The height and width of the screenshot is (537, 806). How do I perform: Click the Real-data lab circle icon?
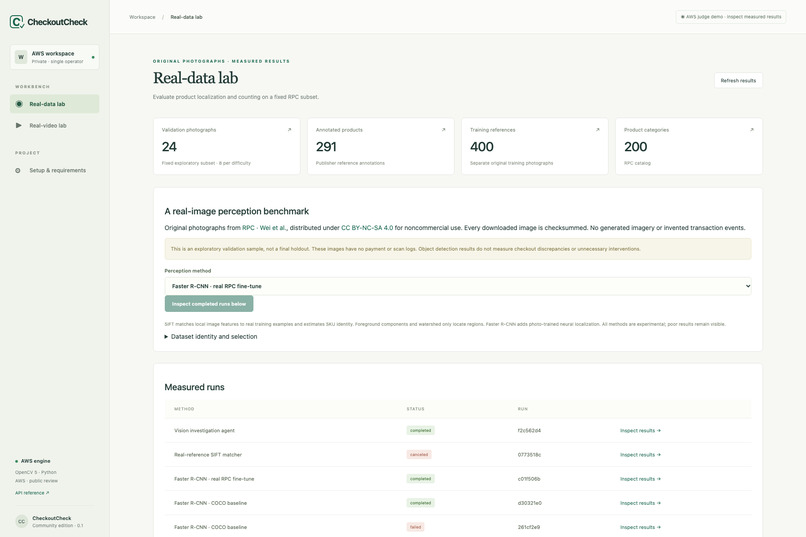pos(19,104)
